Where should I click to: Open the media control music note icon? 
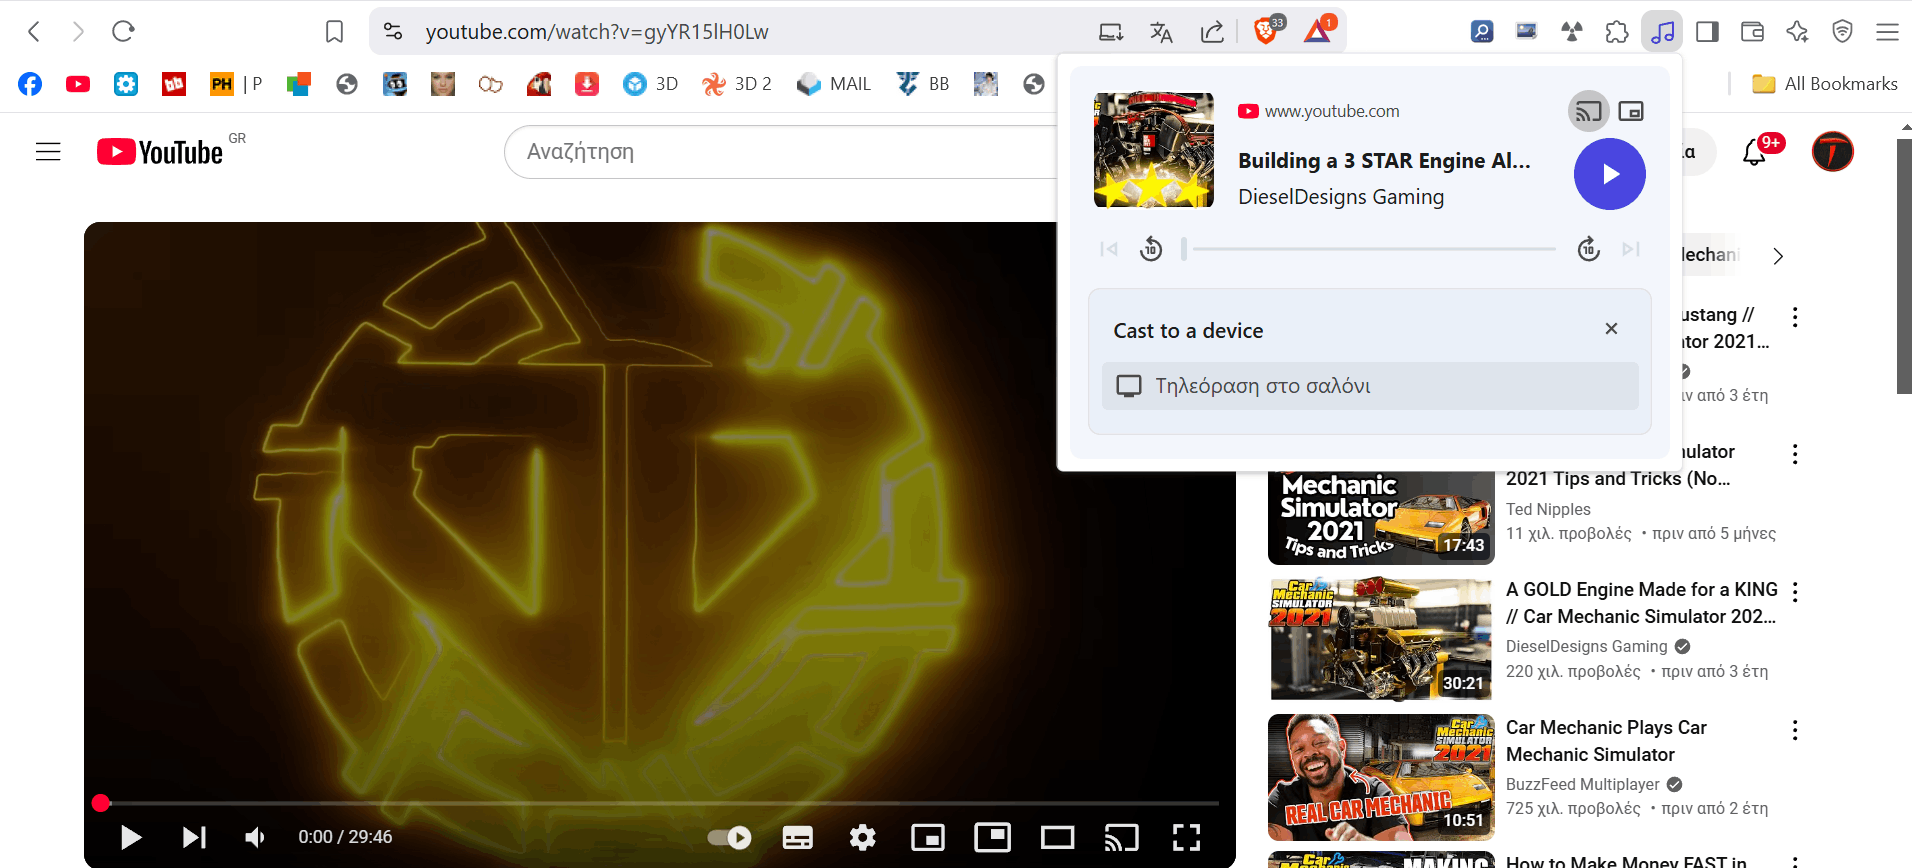pos(1662,32)
